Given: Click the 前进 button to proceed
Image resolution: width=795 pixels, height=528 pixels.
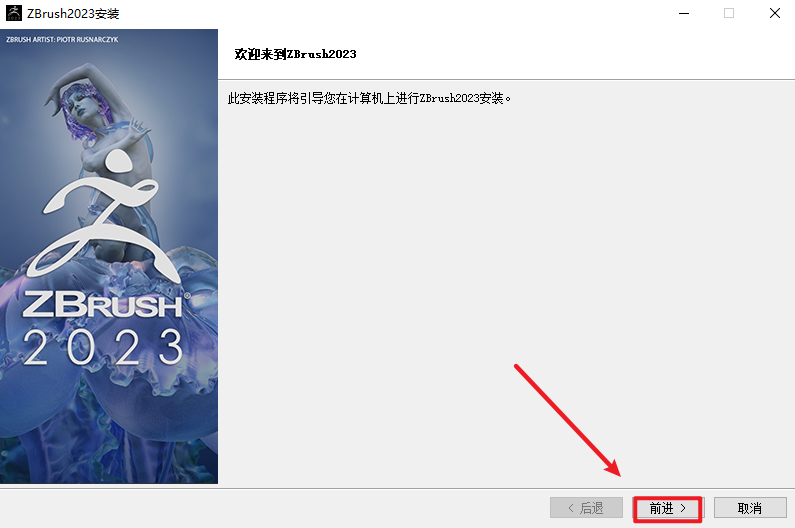Looking at the screenshot, I should pos(668,508).
